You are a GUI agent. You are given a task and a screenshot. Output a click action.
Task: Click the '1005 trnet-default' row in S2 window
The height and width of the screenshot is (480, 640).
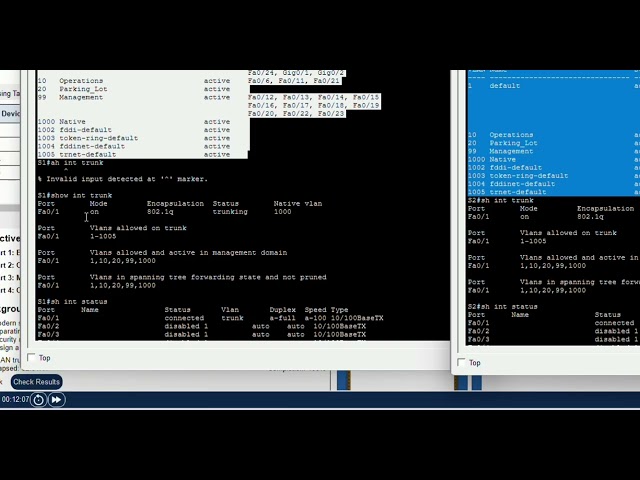(x=553, y=192)
